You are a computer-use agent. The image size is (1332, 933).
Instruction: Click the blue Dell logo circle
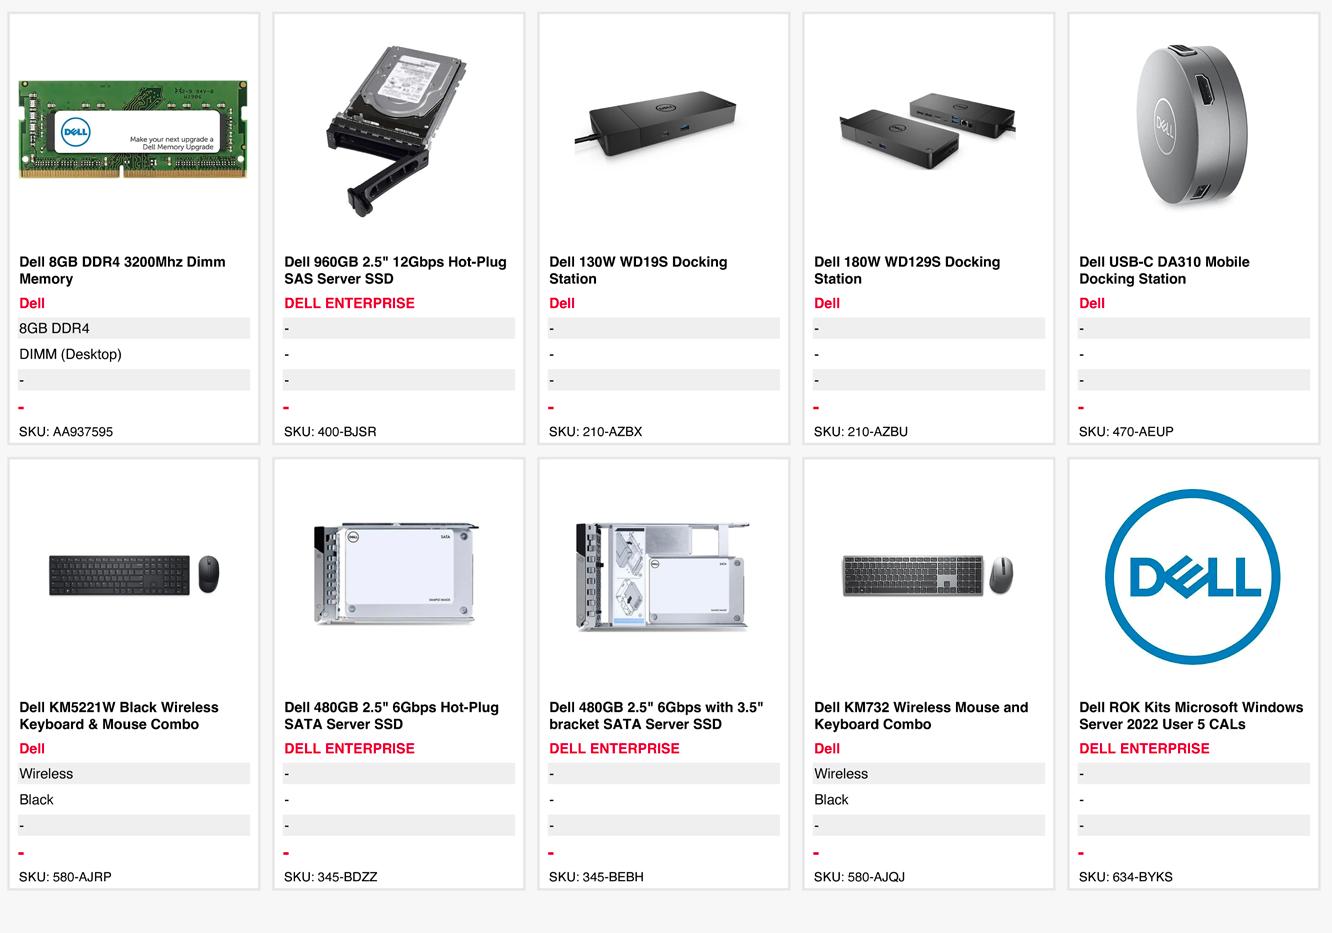click(x=1192, y=577)
